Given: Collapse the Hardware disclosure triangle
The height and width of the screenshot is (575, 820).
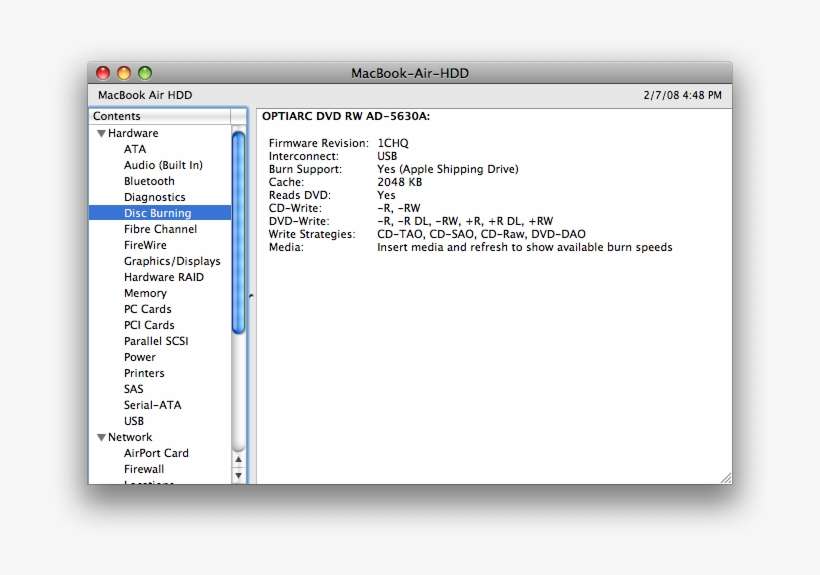Looking at the screenshot, I should click(x=101, y=133).
